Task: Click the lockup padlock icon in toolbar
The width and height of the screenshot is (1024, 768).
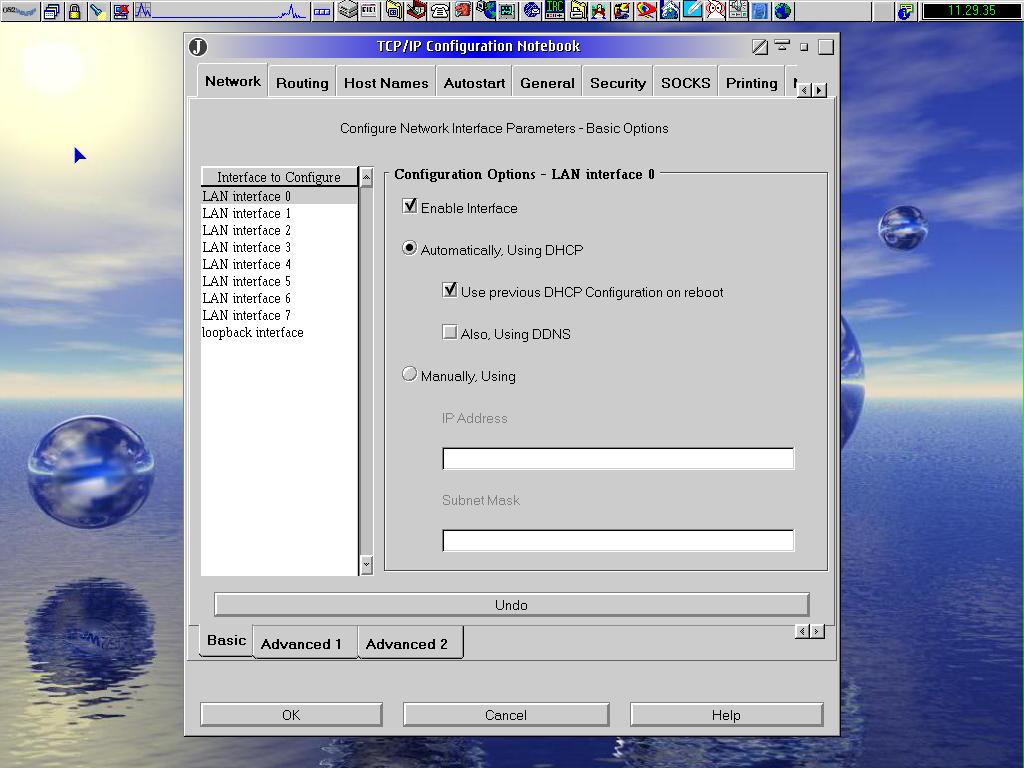Action: (x=74, y=12)
